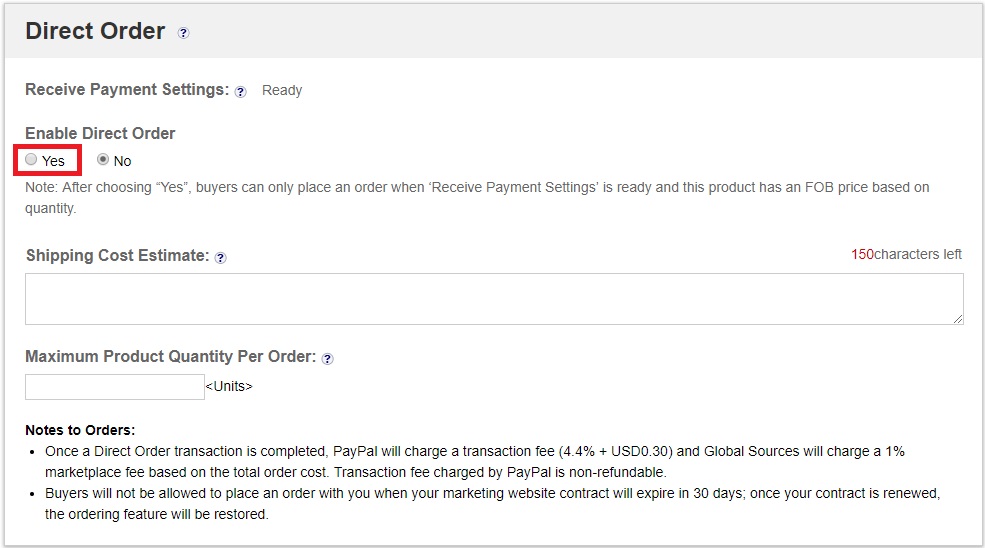The height and width of the screenshot is (548, 985).
Task: Click the Maximum Product Quantity input box
Action: [115, 386]
